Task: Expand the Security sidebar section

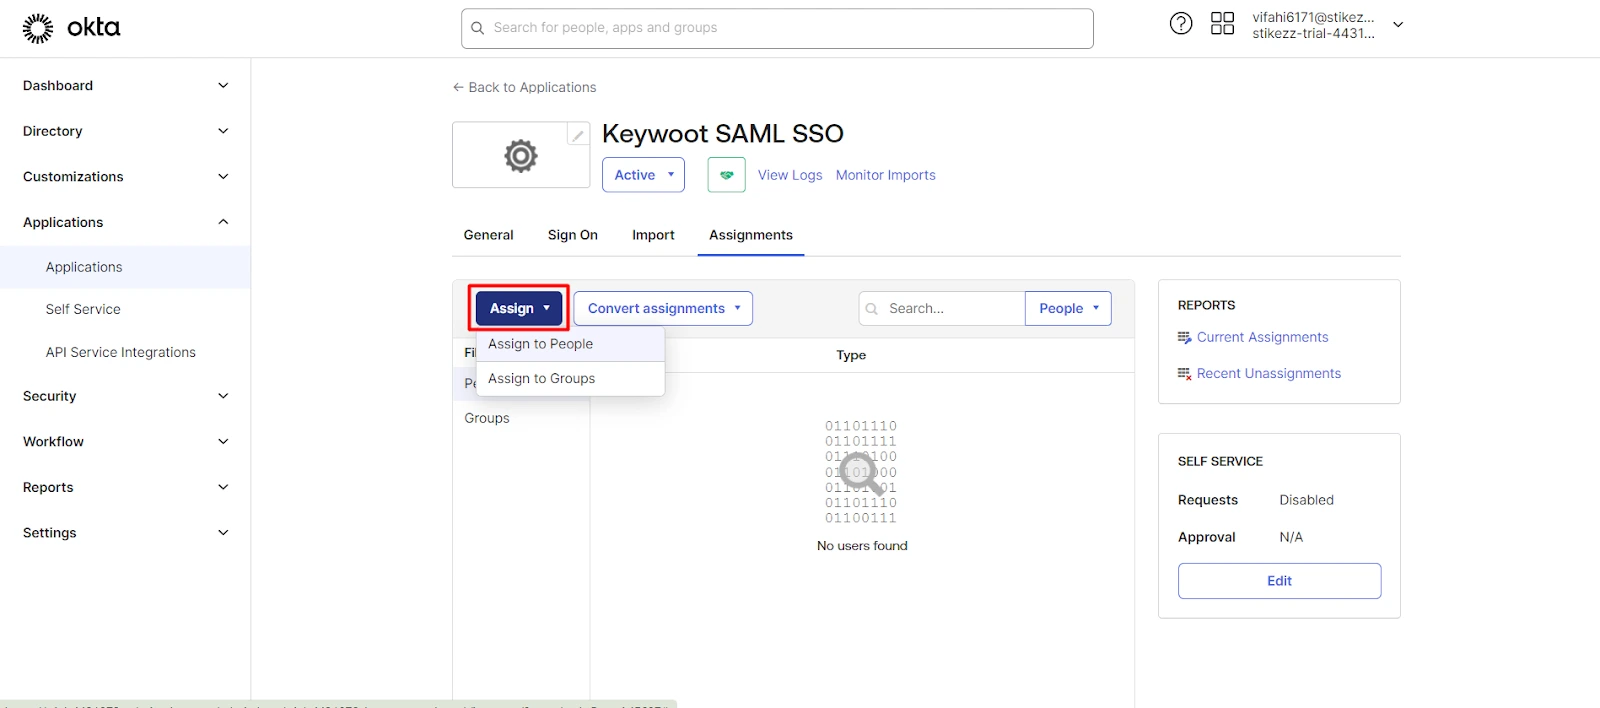Action: 223,396
